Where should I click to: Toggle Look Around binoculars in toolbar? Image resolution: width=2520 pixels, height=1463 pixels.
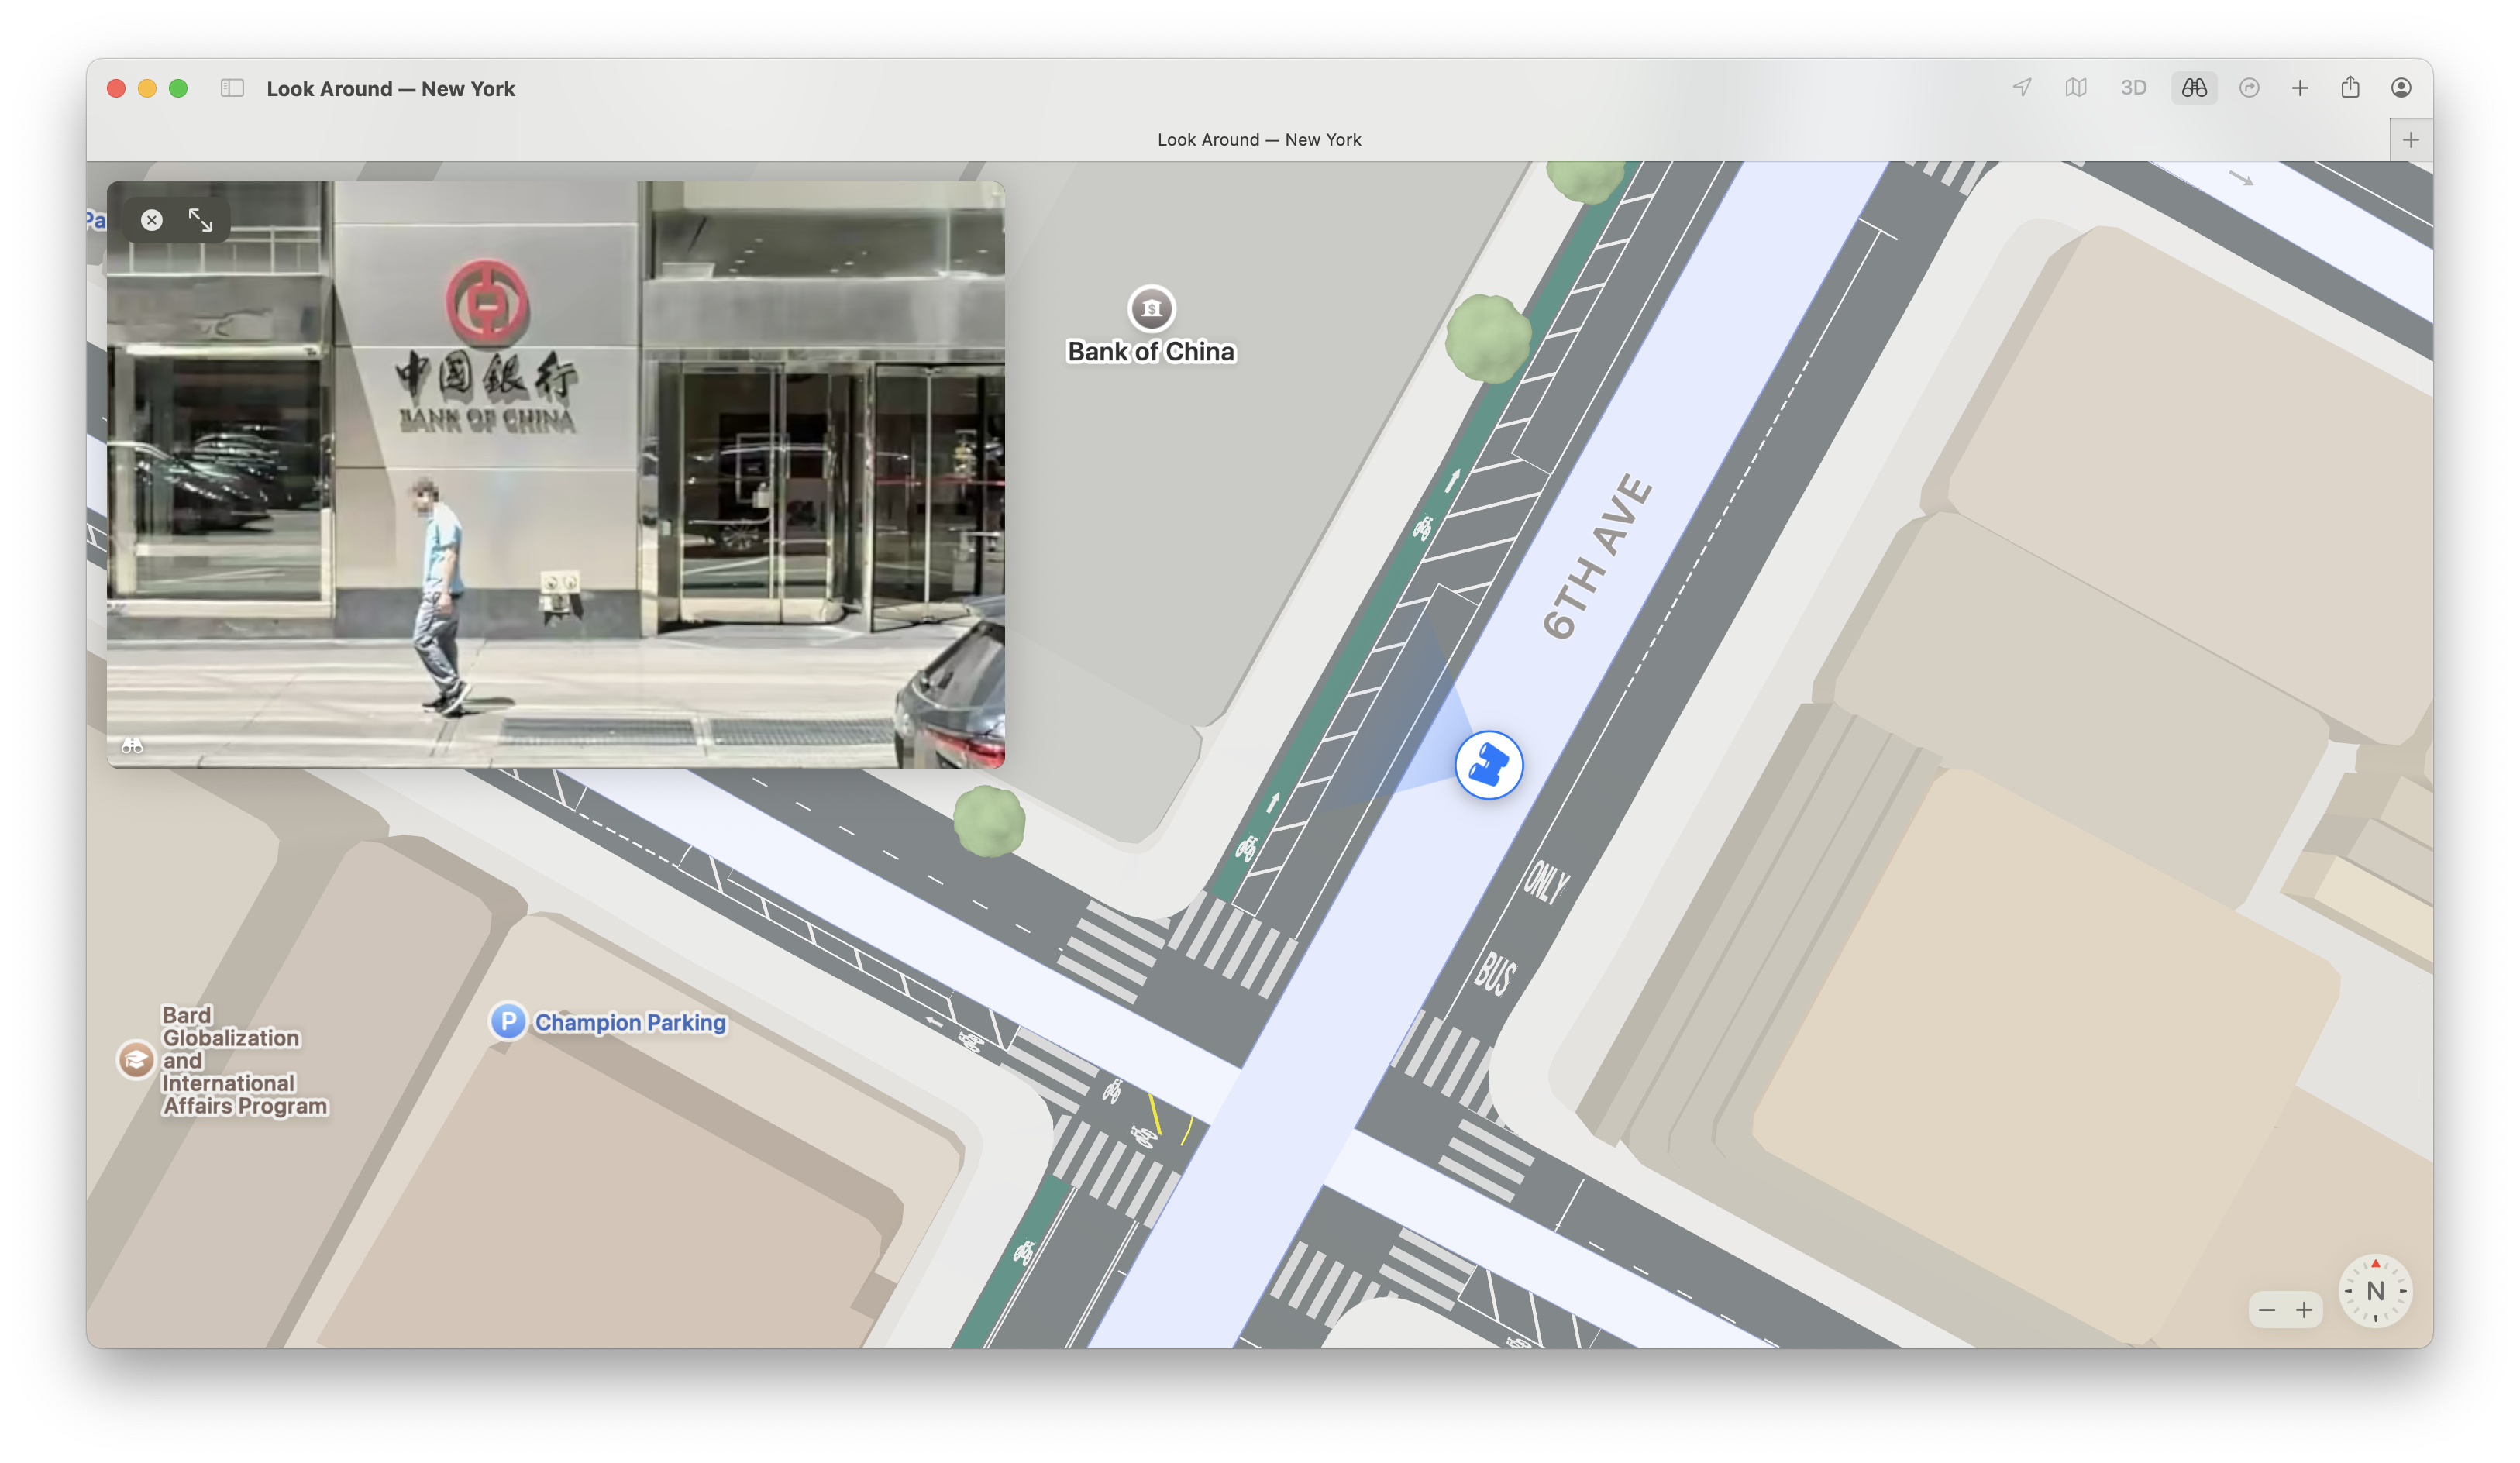2194,88
